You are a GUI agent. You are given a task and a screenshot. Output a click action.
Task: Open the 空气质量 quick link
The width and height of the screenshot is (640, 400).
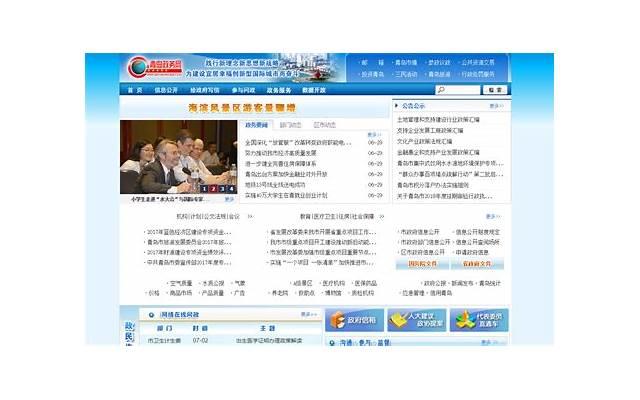click(181, 283)
